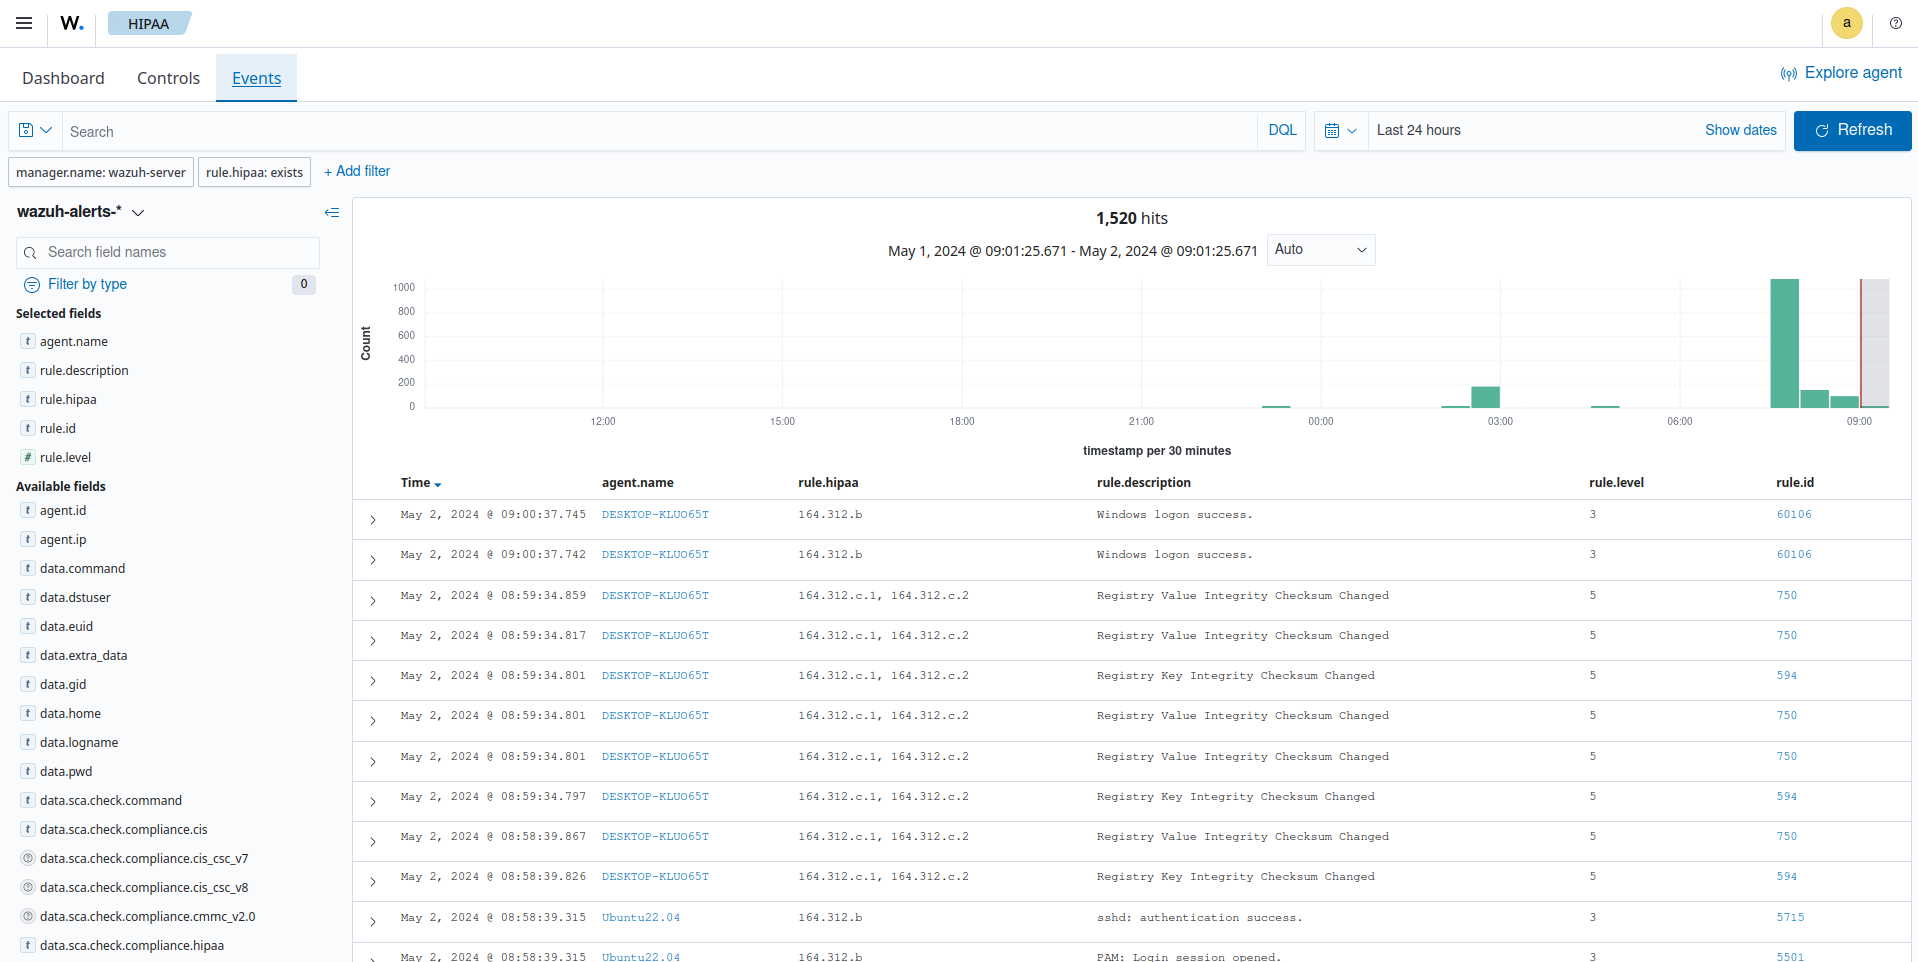Viewport: 1918px width, 962px height.
Task: Open the help icon in header
Action: (1895, 23)
